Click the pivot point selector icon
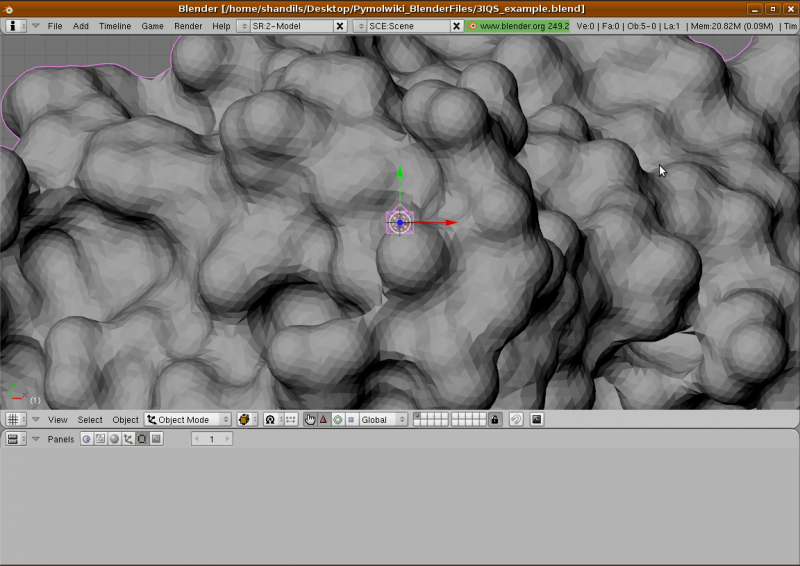The image size is (800, 566). click(270, 420)
